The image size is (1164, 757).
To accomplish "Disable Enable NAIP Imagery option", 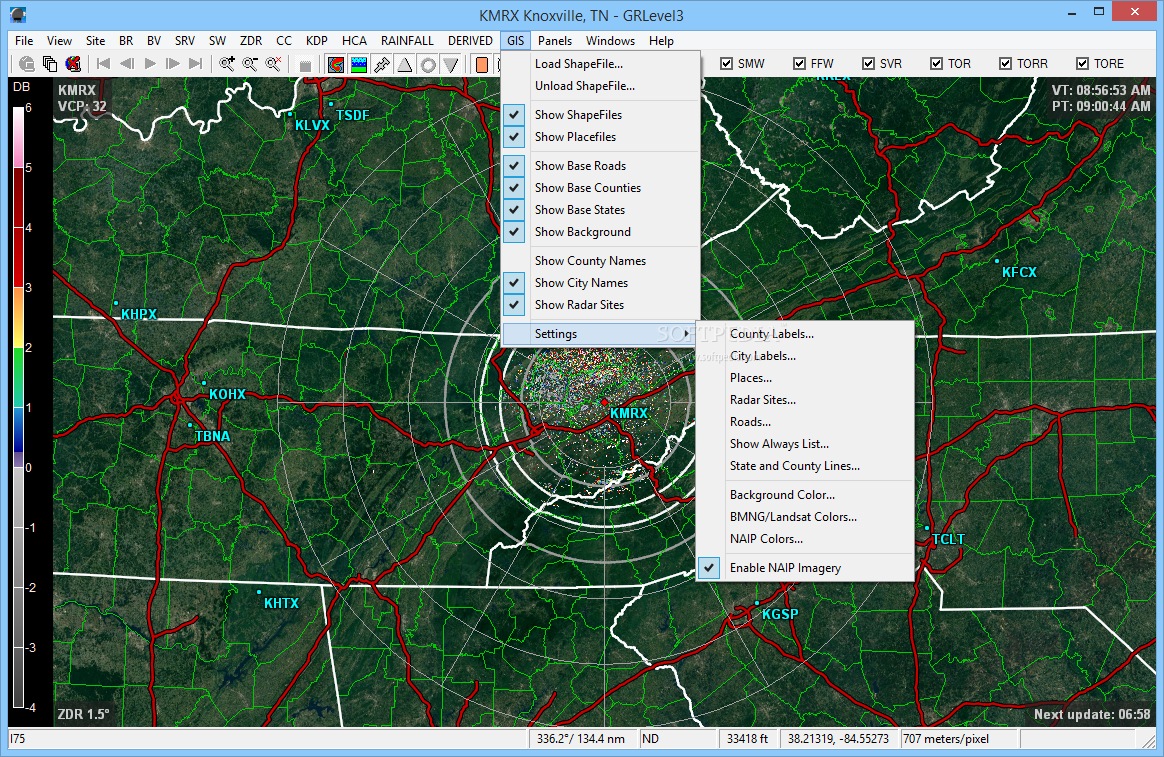I will [x=805, y=568].
